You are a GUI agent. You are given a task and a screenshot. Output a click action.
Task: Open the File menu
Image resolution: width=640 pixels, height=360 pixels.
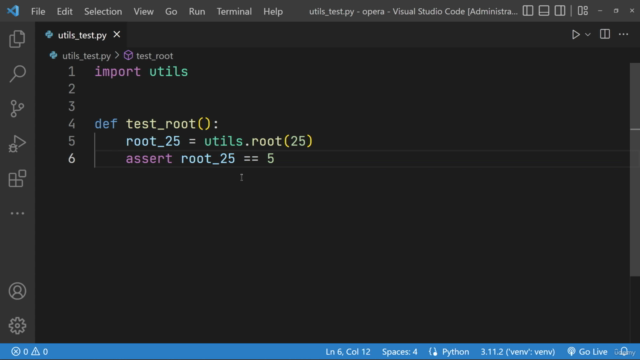tap(38, 11)
